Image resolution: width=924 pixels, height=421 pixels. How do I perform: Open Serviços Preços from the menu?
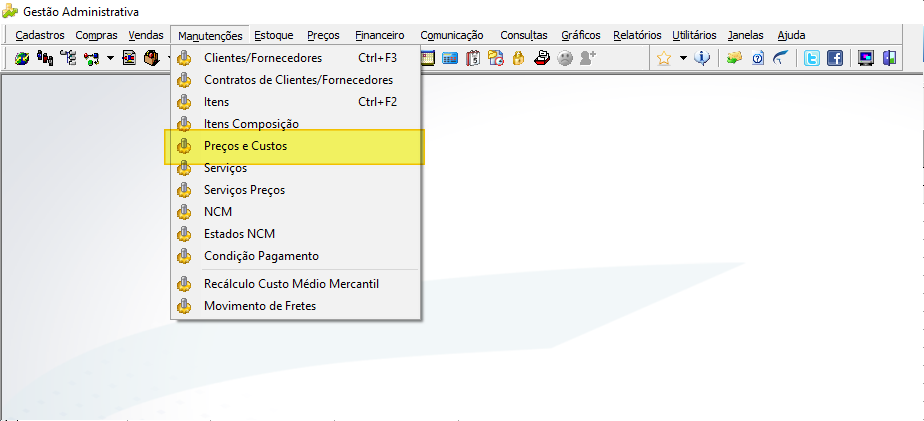296,190
